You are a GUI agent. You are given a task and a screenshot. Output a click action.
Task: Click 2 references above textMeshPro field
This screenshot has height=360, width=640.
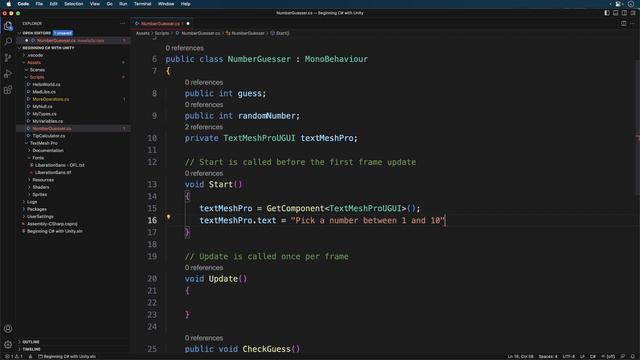203,127
